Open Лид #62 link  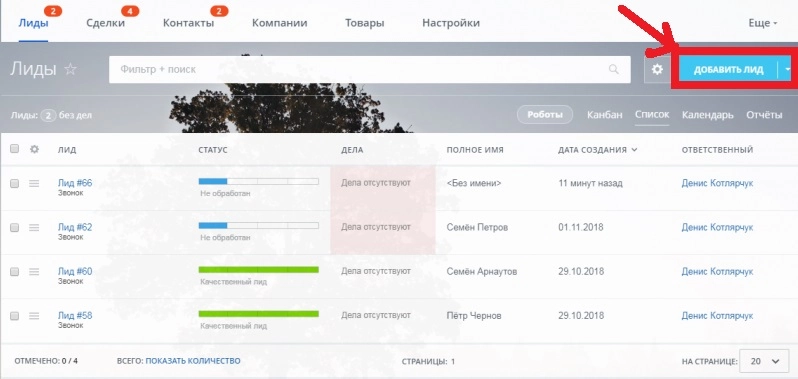pyautogui.click(x=75, y=227)
